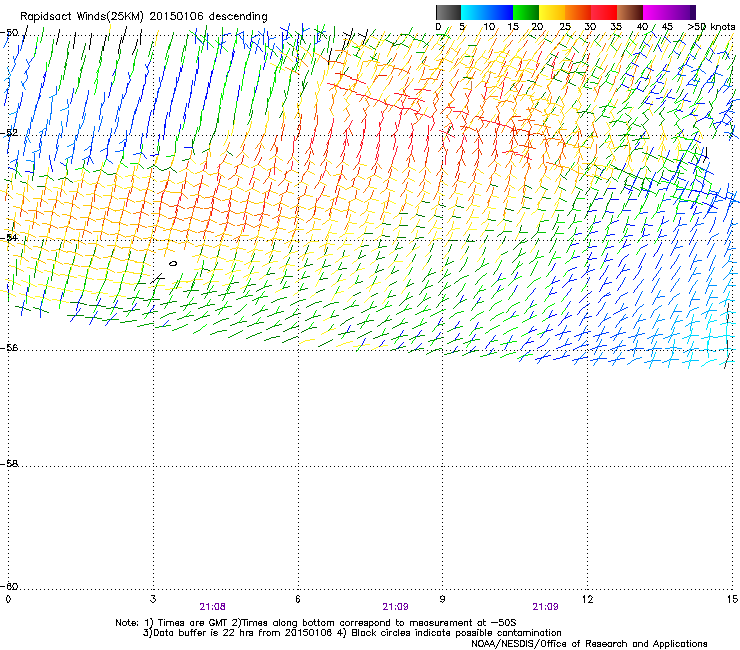Click the '-58' latitude axis label
740x650 pixels.
(x=9, y=464)
